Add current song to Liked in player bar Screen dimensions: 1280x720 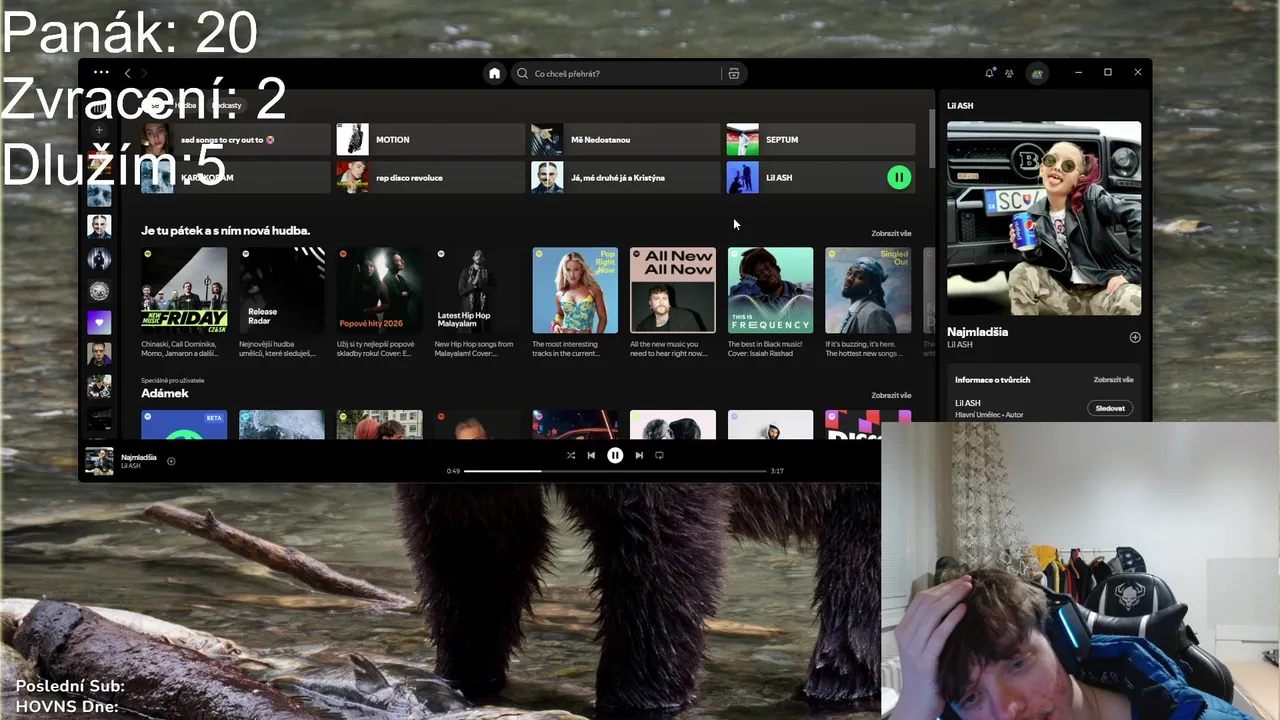(x=171, y=461)
